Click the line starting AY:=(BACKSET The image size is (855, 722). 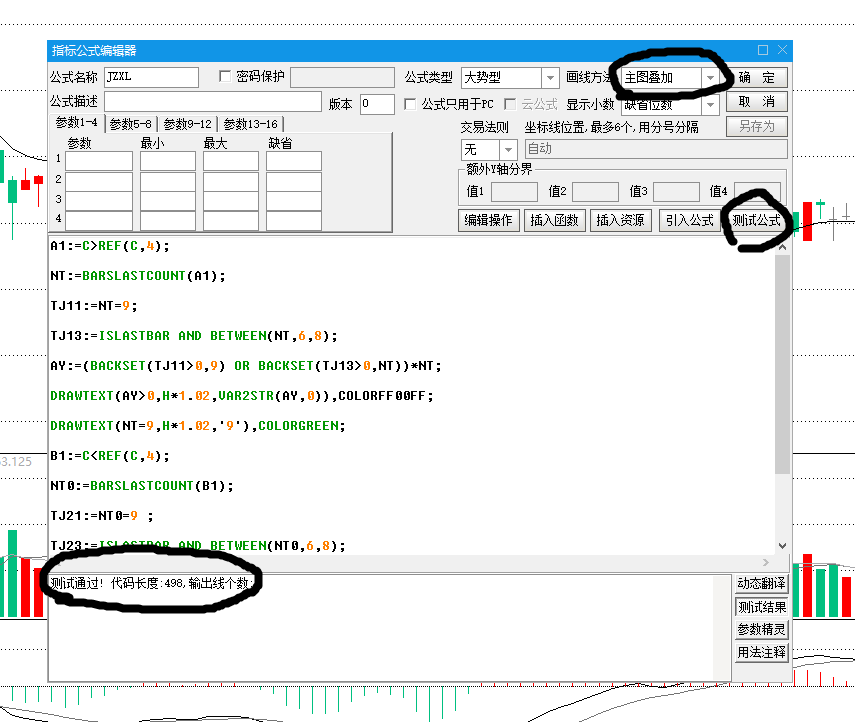tap(245, 366)
